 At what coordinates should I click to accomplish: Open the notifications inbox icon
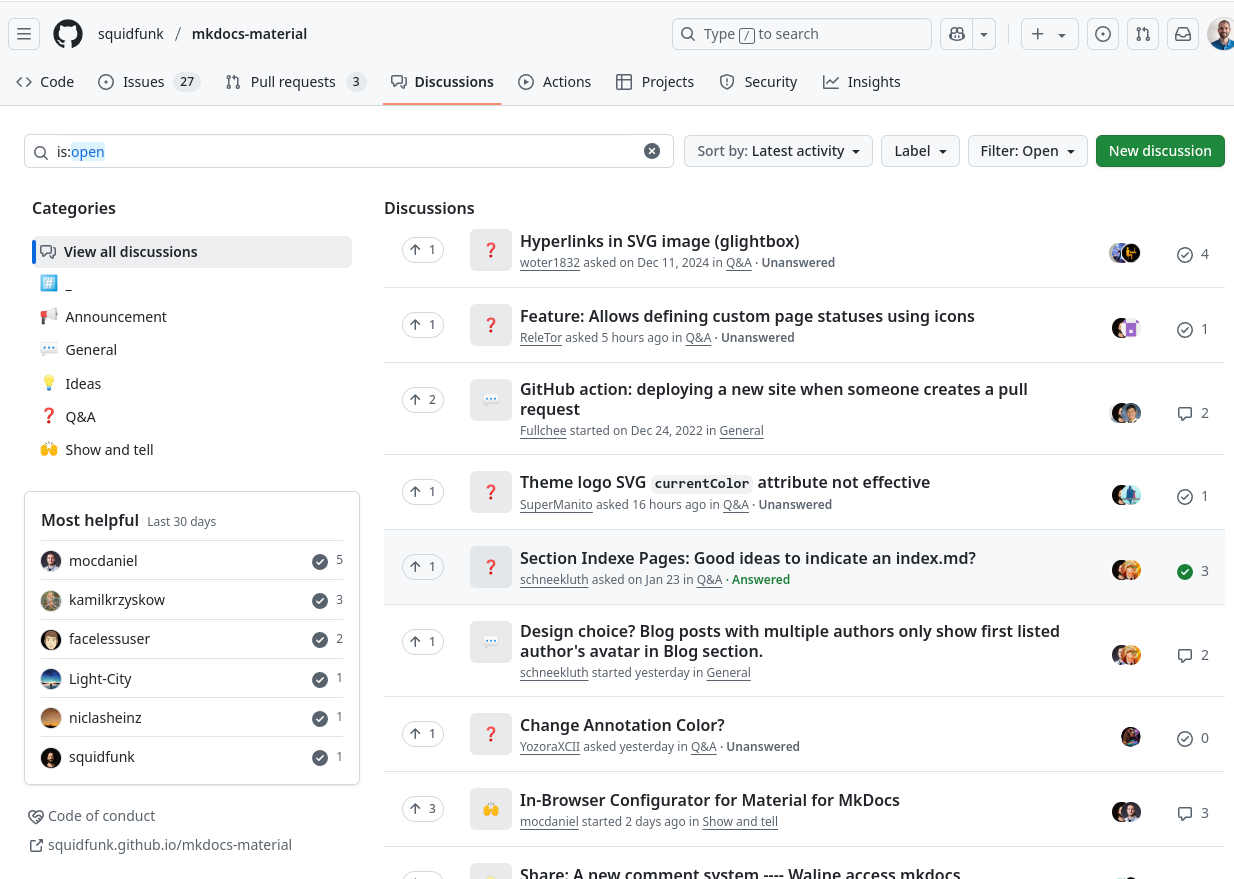pyautogui.click(x=1183, y=34)
